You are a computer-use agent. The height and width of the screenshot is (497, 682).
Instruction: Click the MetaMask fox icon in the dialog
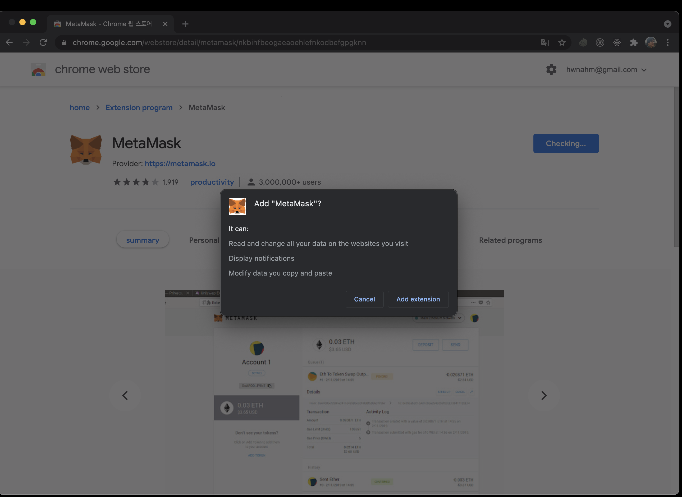[x=237, y=207]
